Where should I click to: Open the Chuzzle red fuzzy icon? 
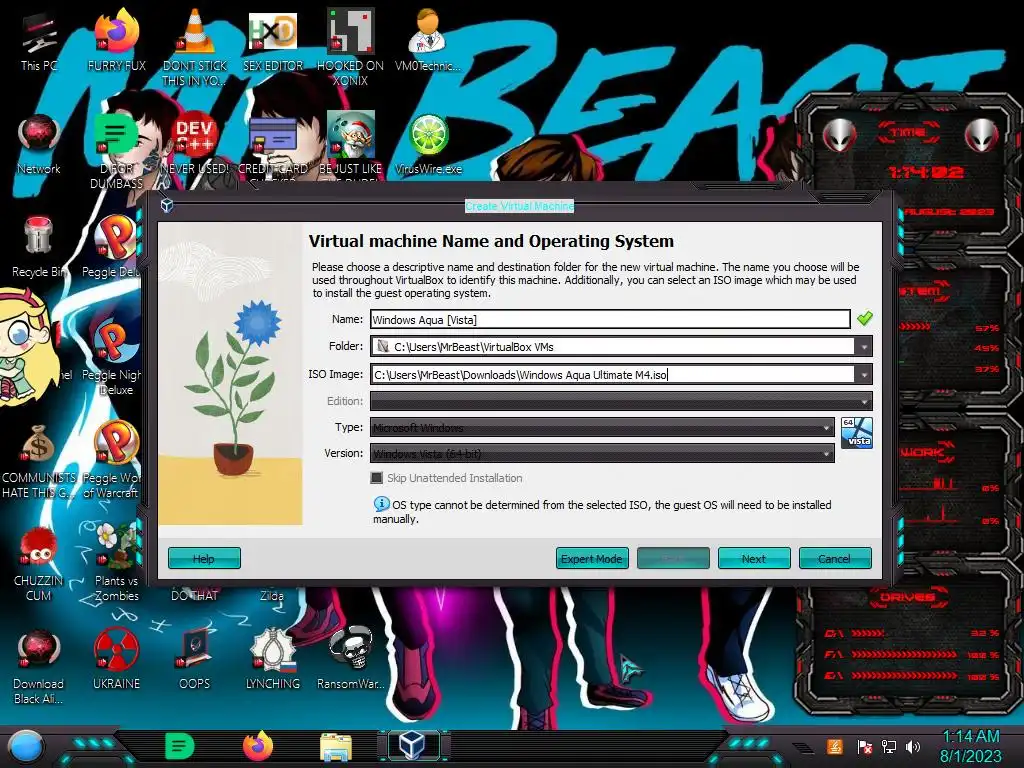tap(39, 564)
